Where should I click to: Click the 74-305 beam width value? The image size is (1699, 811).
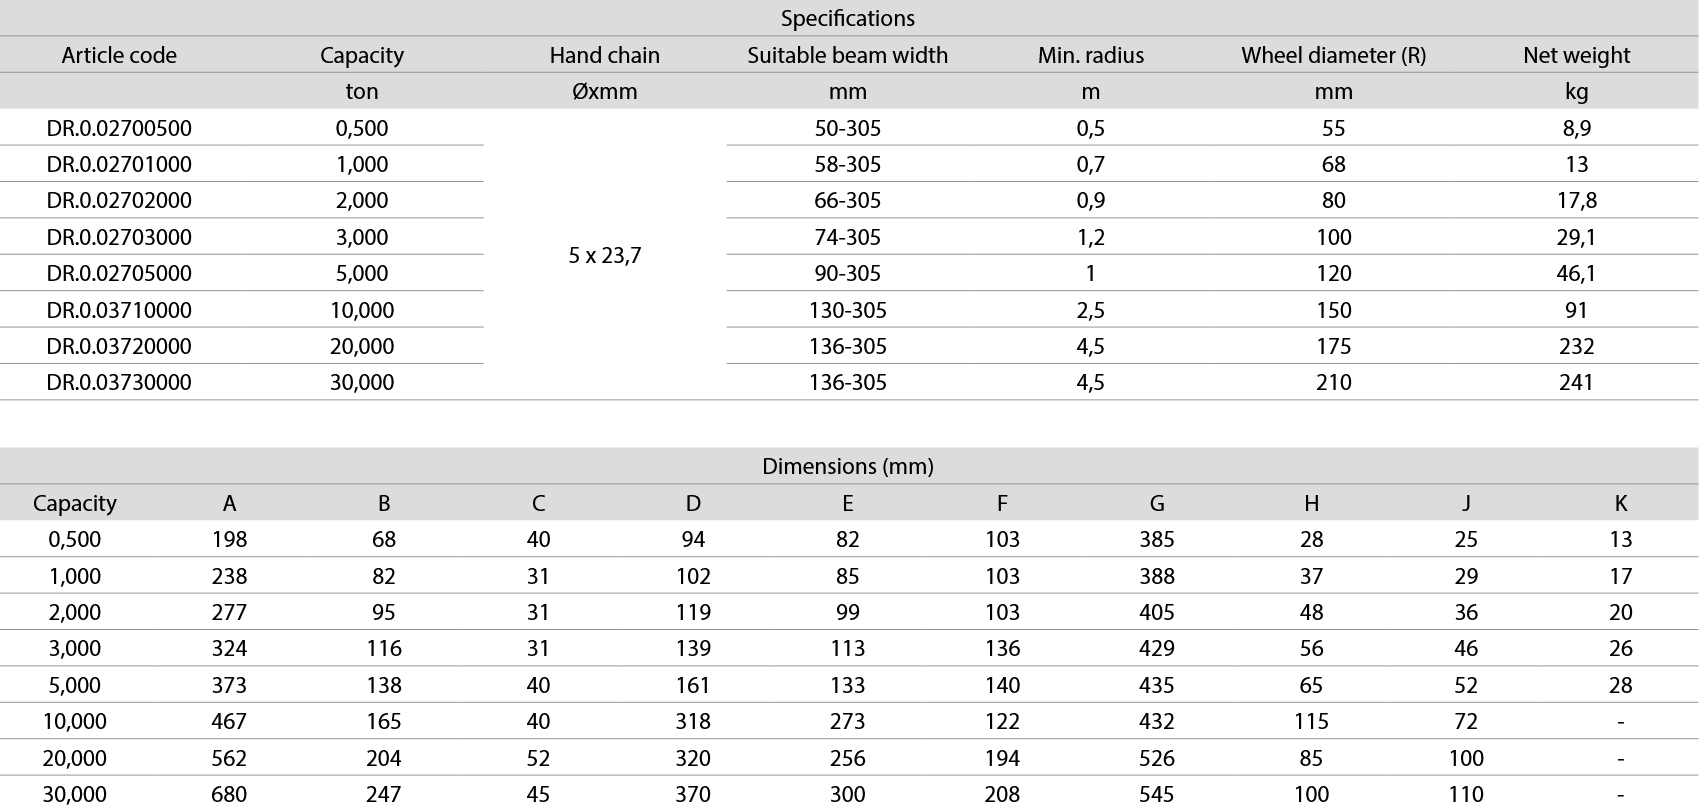point(847,237)
